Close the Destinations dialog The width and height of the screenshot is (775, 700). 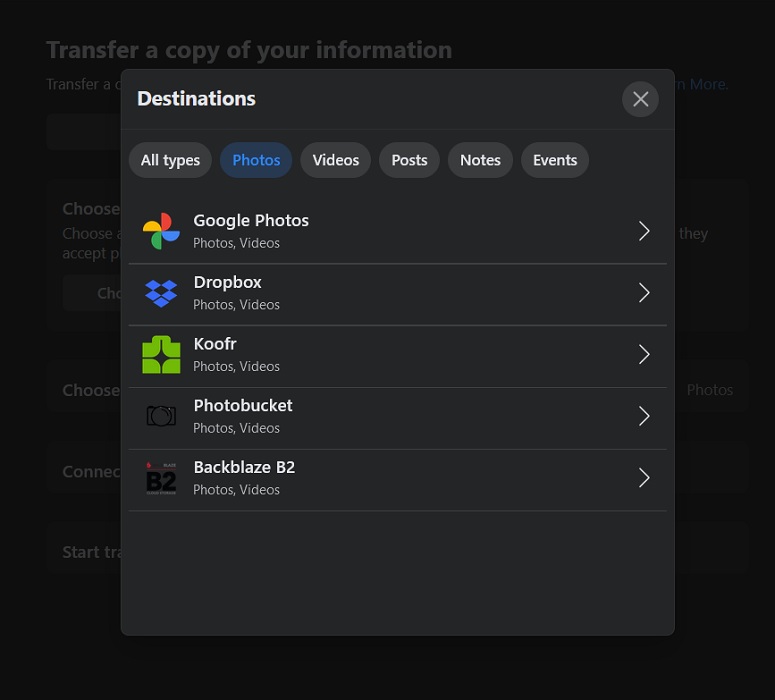(640, 99)
